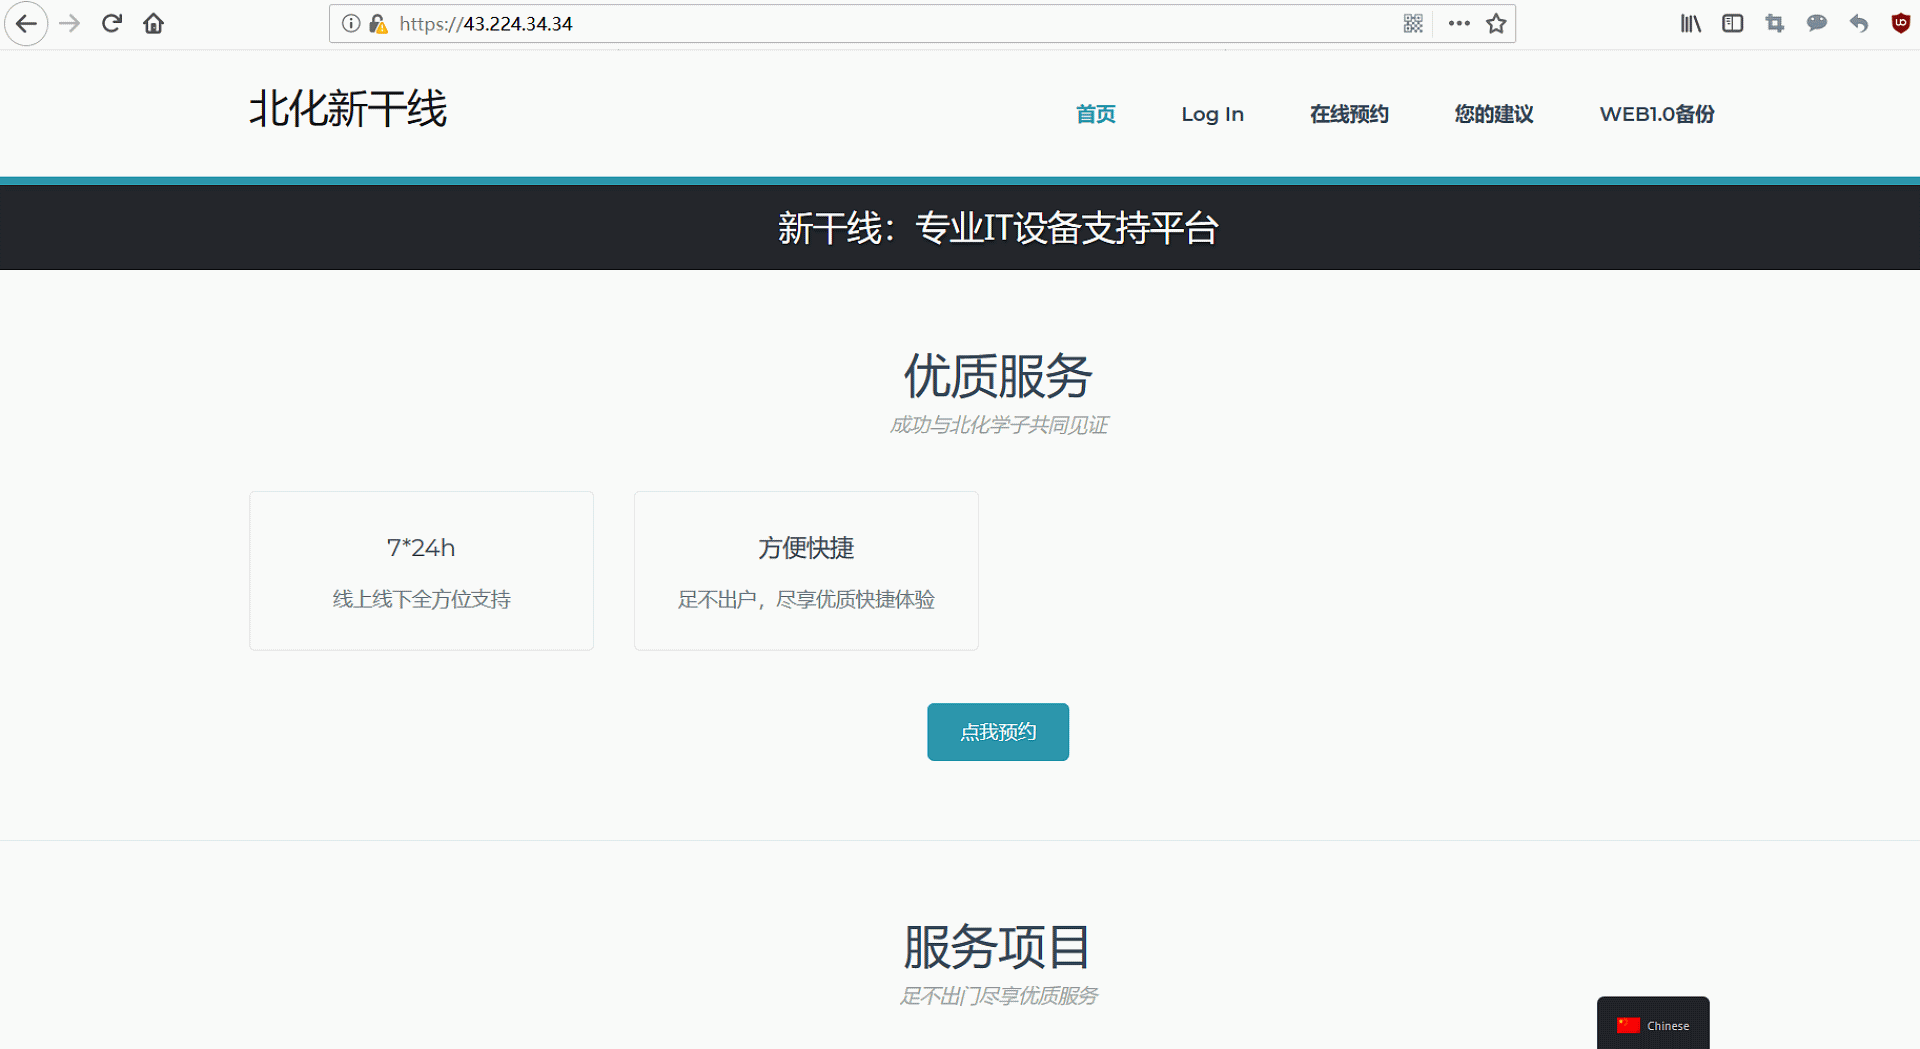Reload the current page
The image size is (1920, 1049).
tap(112, 24)
